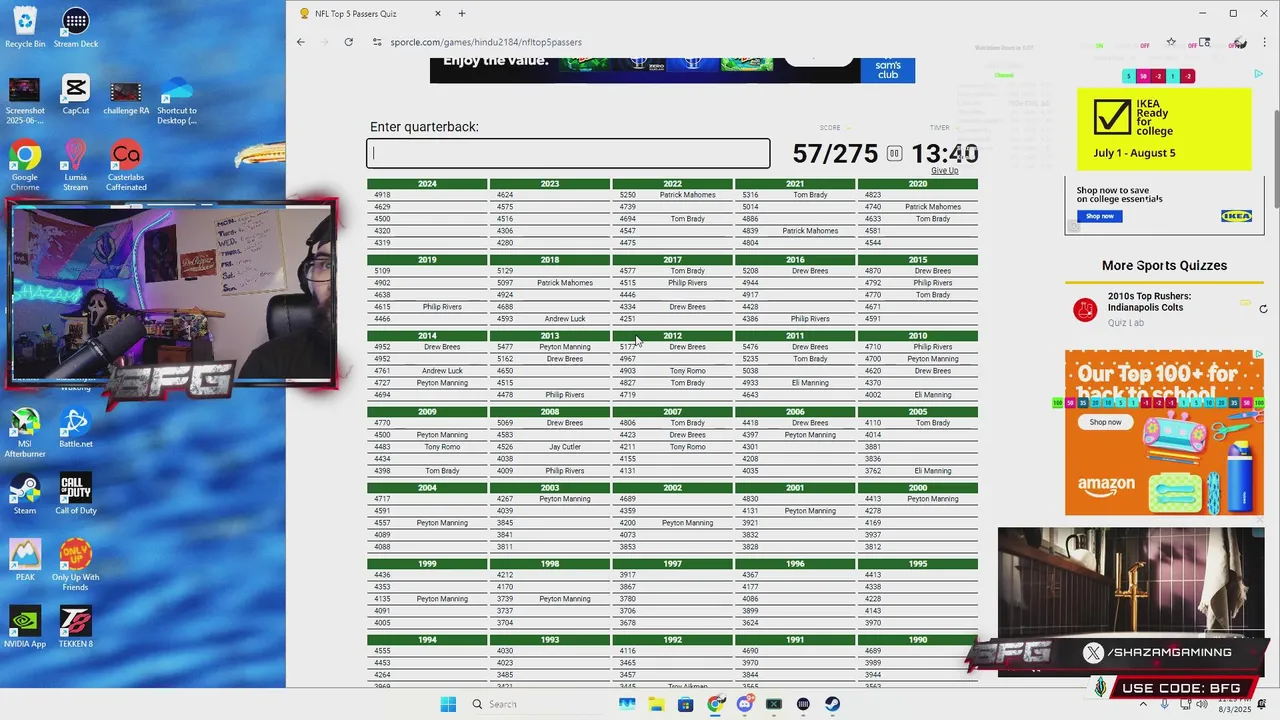
Task: Open the Battle.net desktop icon
Action: [x=76, y=428]
